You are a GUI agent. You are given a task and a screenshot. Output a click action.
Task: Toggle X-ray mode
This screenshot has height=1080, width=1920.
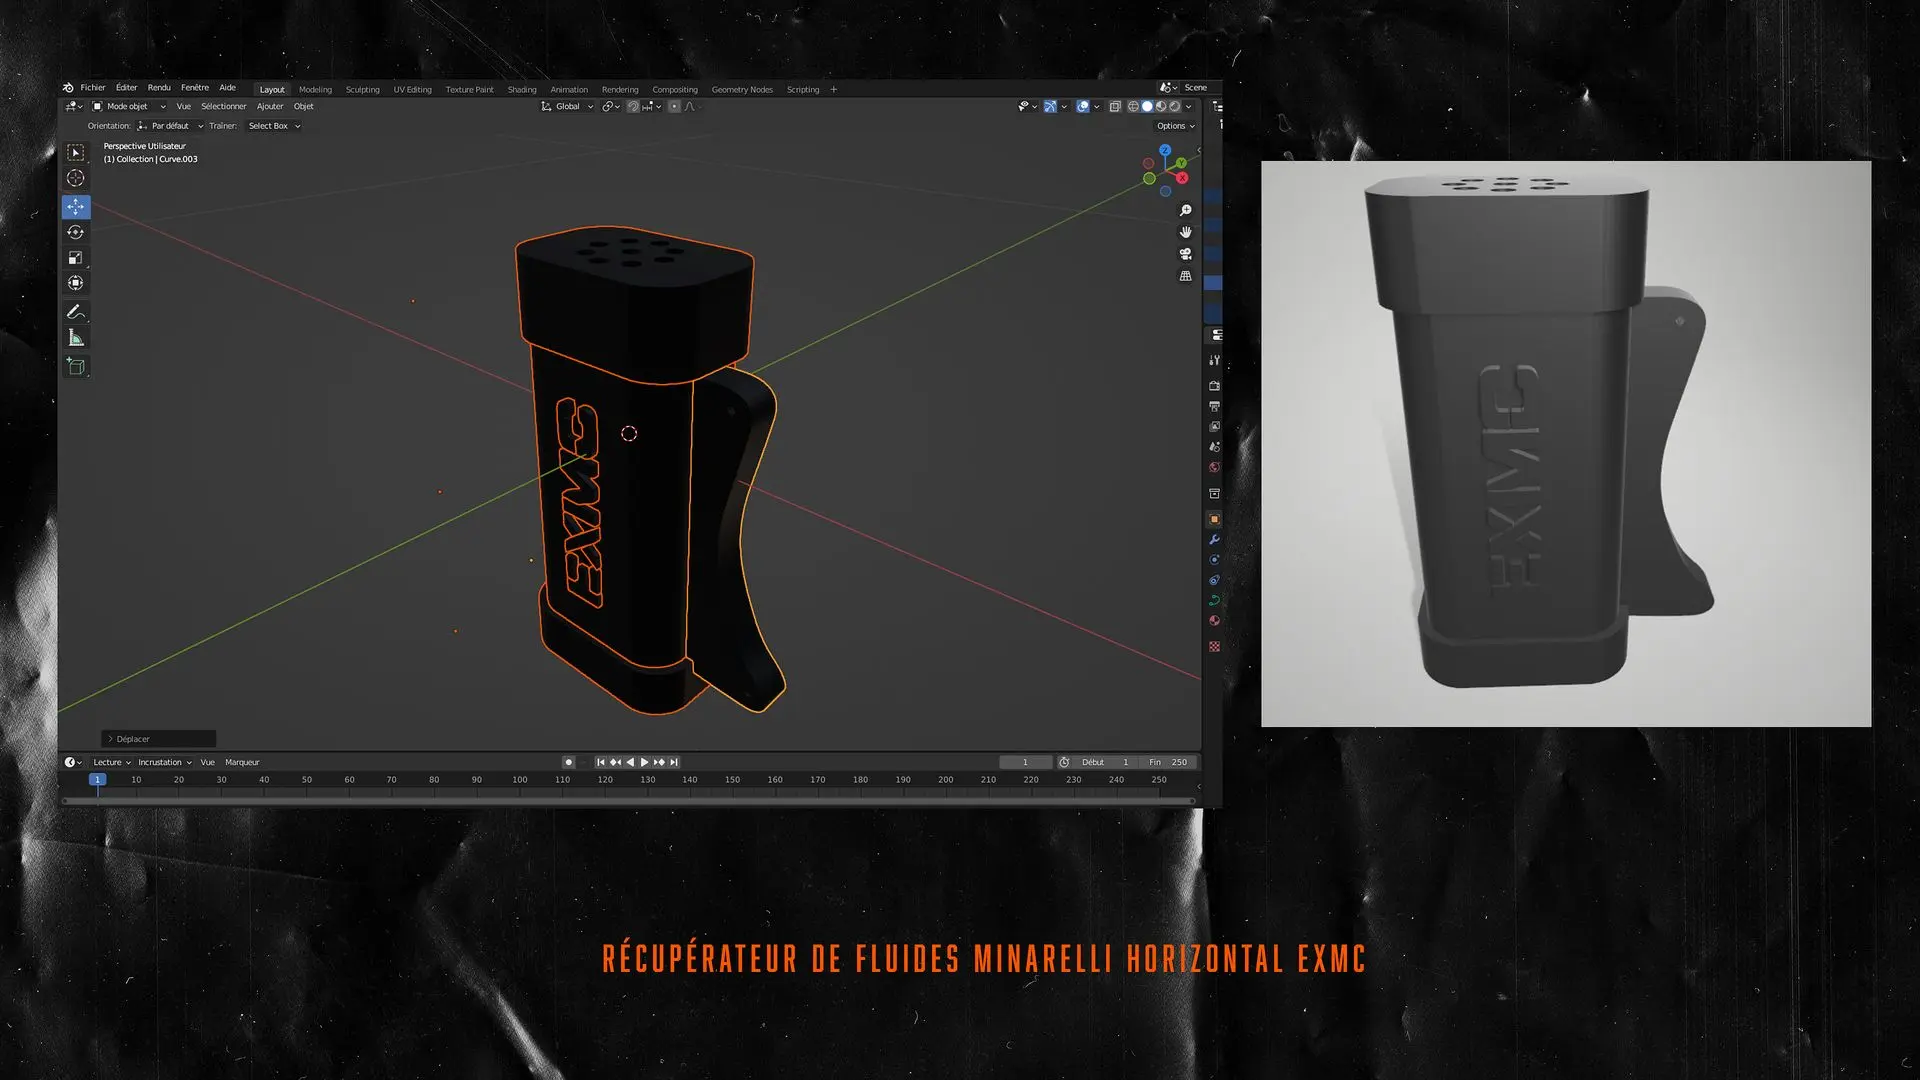pyautogui.click(x=1115, y=106)
